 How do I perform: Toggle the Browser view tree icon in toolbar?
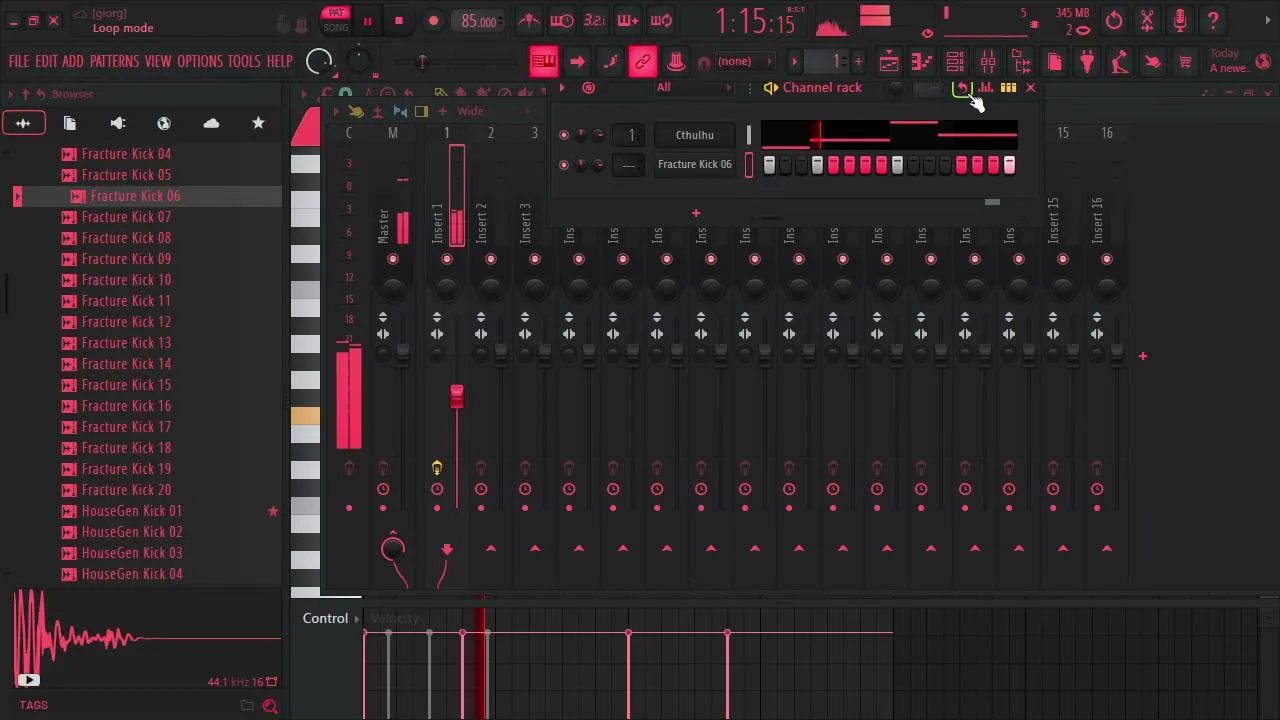[x=1021, y=61]
